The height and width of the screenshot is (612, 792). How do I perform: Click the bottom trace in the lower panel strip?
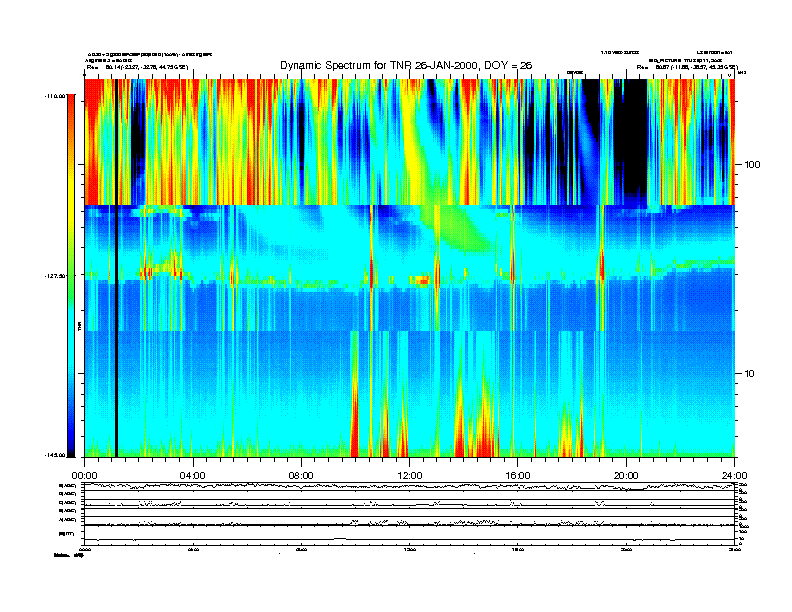click(x=409, y=539)
